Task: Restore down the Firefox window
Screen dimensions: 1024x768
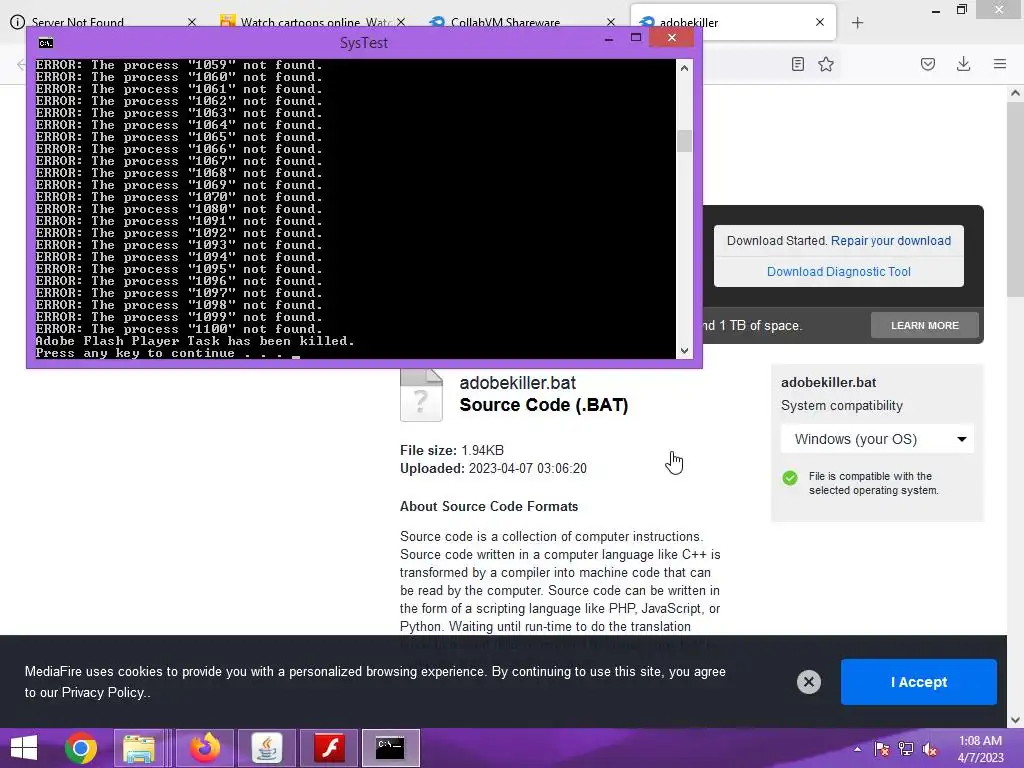Action: click(961, 10)
